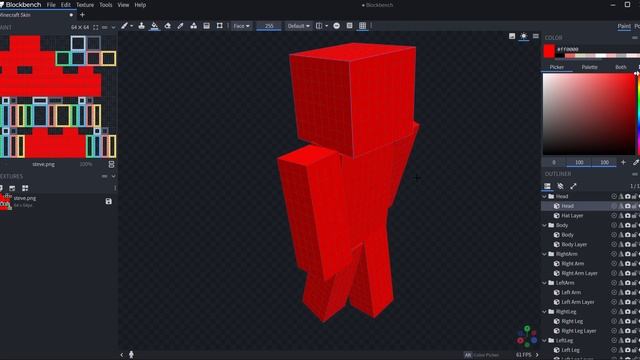
Task: Toggle camera visibility icon of Hat Layer
Action: coord(628,216)
